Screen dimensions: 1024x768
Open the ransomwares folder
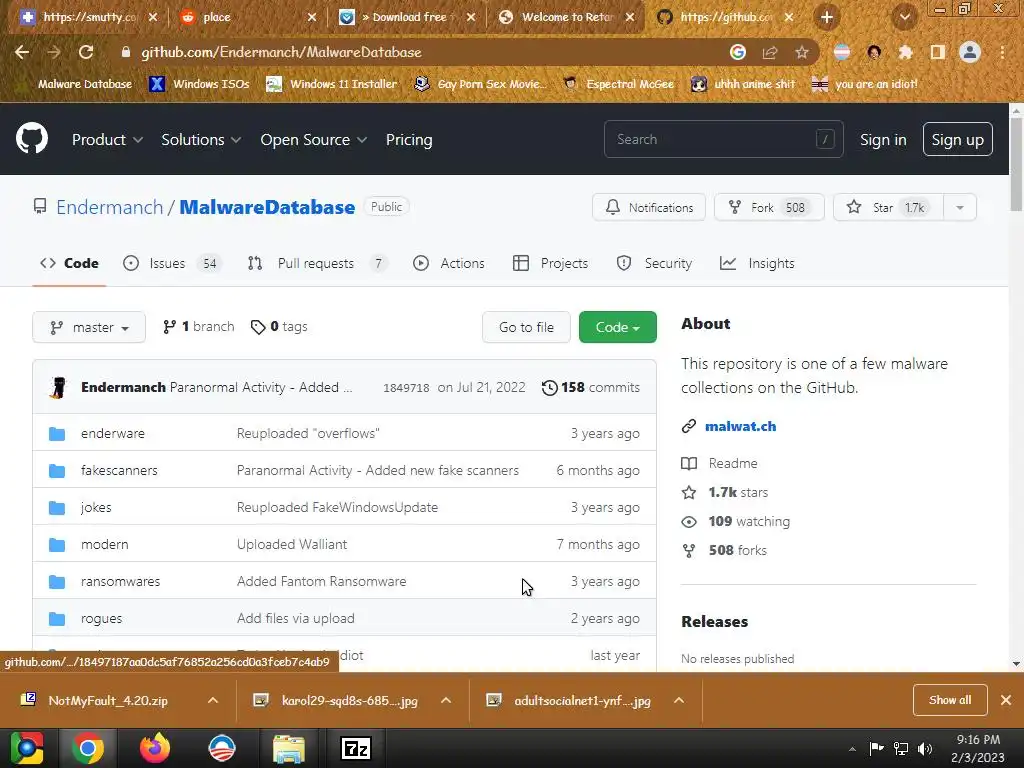coord(120,581)
